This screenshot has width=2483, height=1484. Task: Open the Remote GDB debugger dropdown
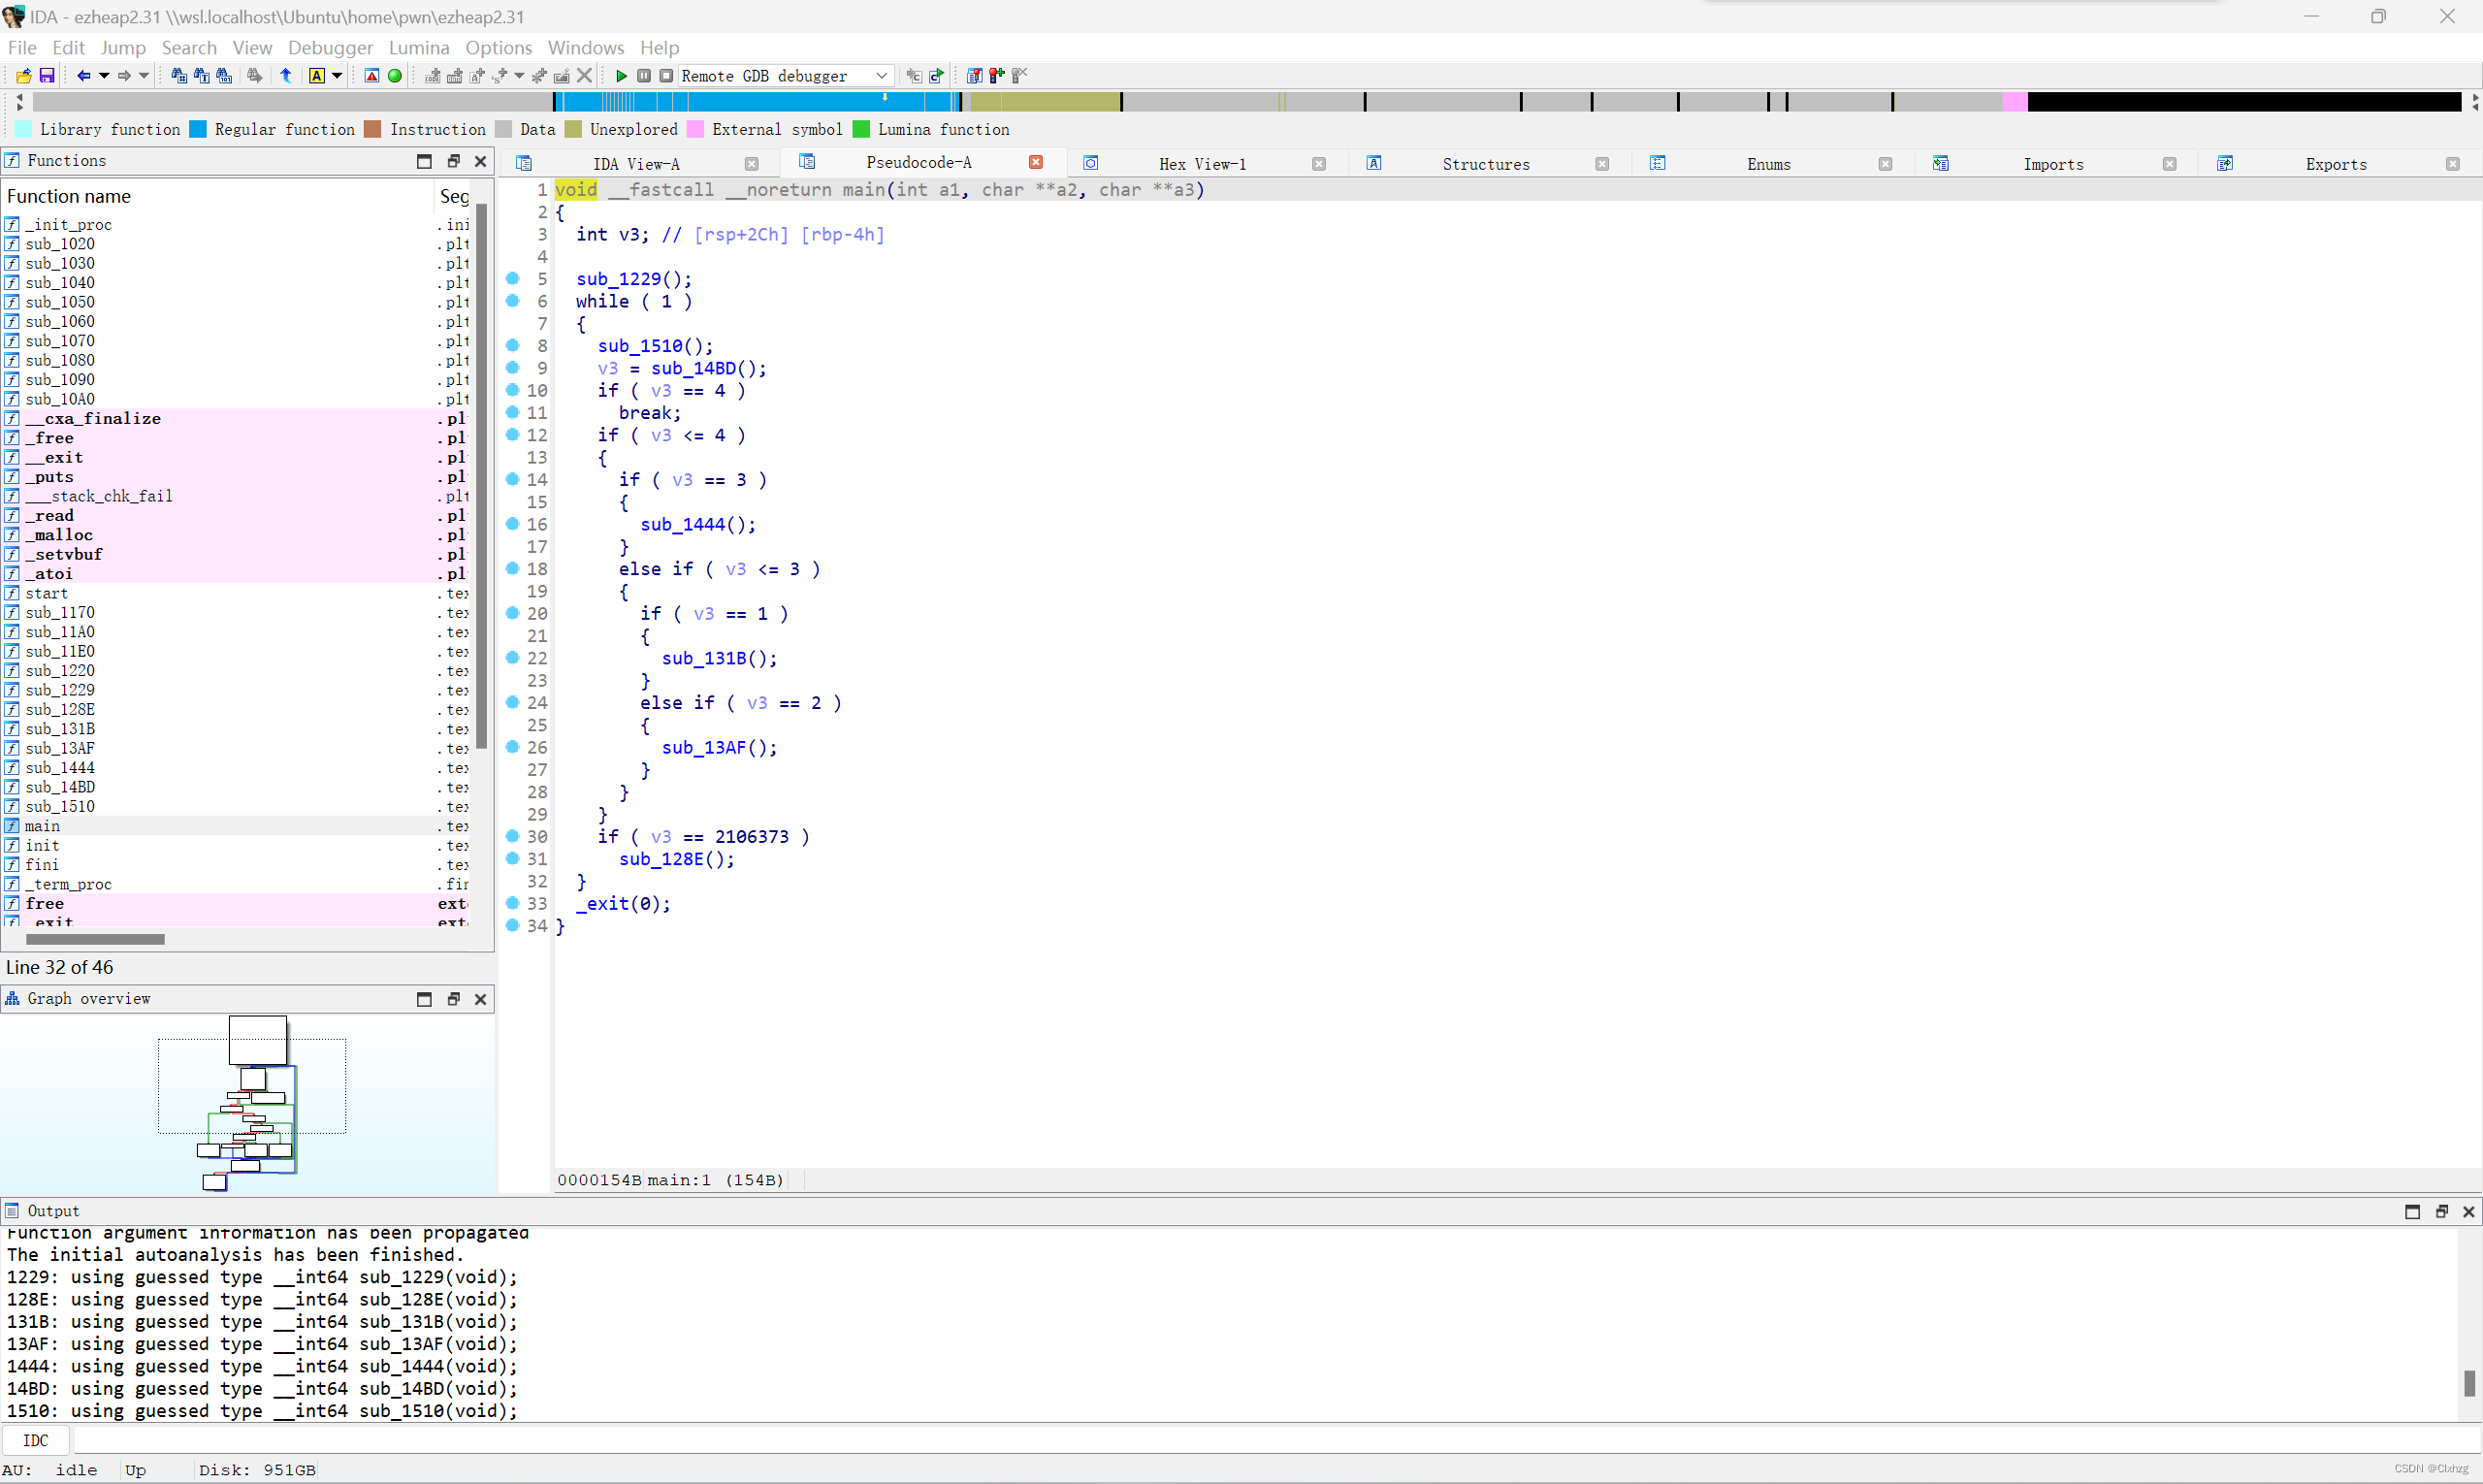881,76
